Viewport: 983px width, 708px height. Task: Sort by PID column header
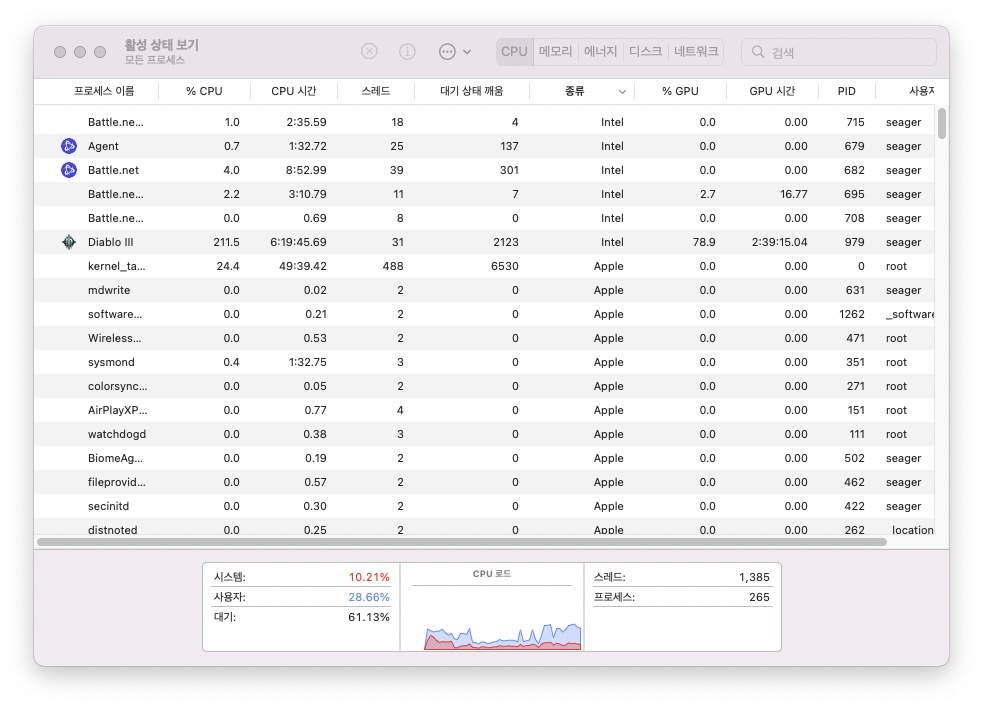tap(847, 91)
